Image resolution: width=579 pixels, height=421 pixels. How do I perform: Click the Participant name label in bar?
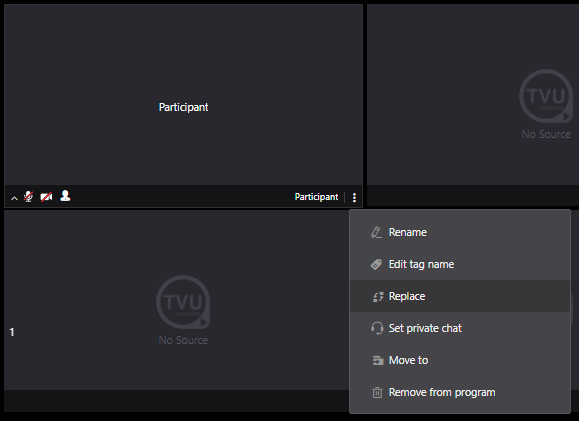[316, 197]
